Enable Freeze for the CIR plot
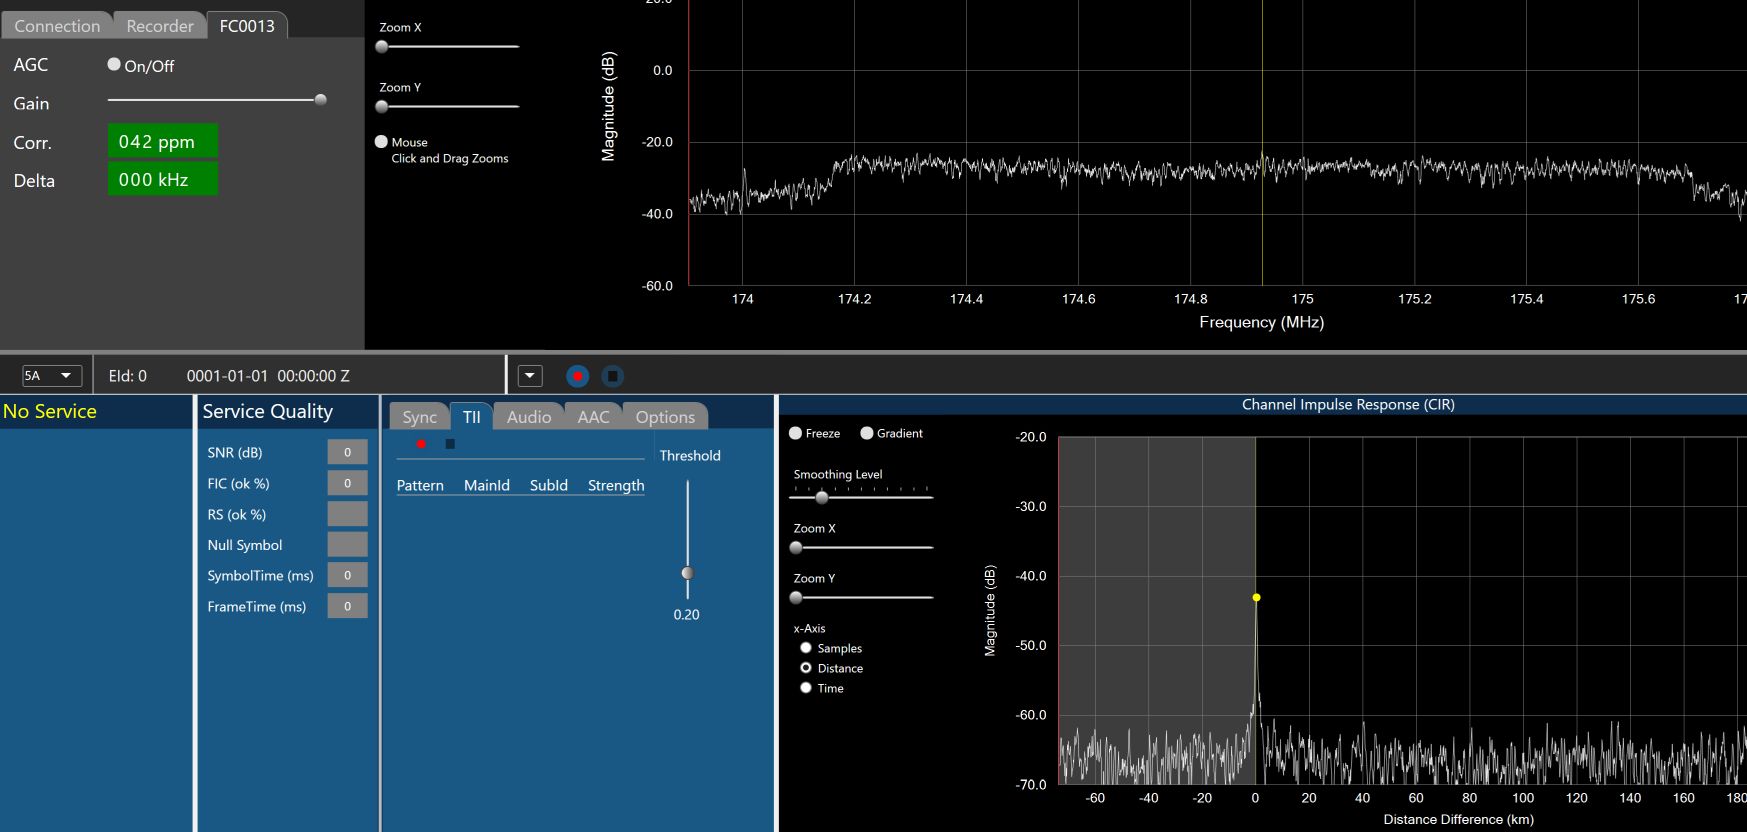Screen dimensions: 1747x832 (x=796, y=433)
